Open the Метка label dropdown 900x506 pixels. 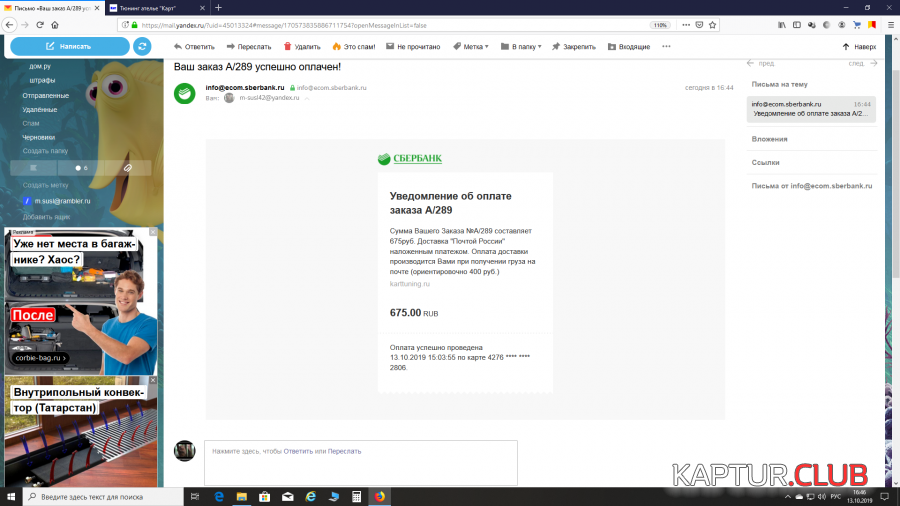pyautogui.click(x=471, y=46)
